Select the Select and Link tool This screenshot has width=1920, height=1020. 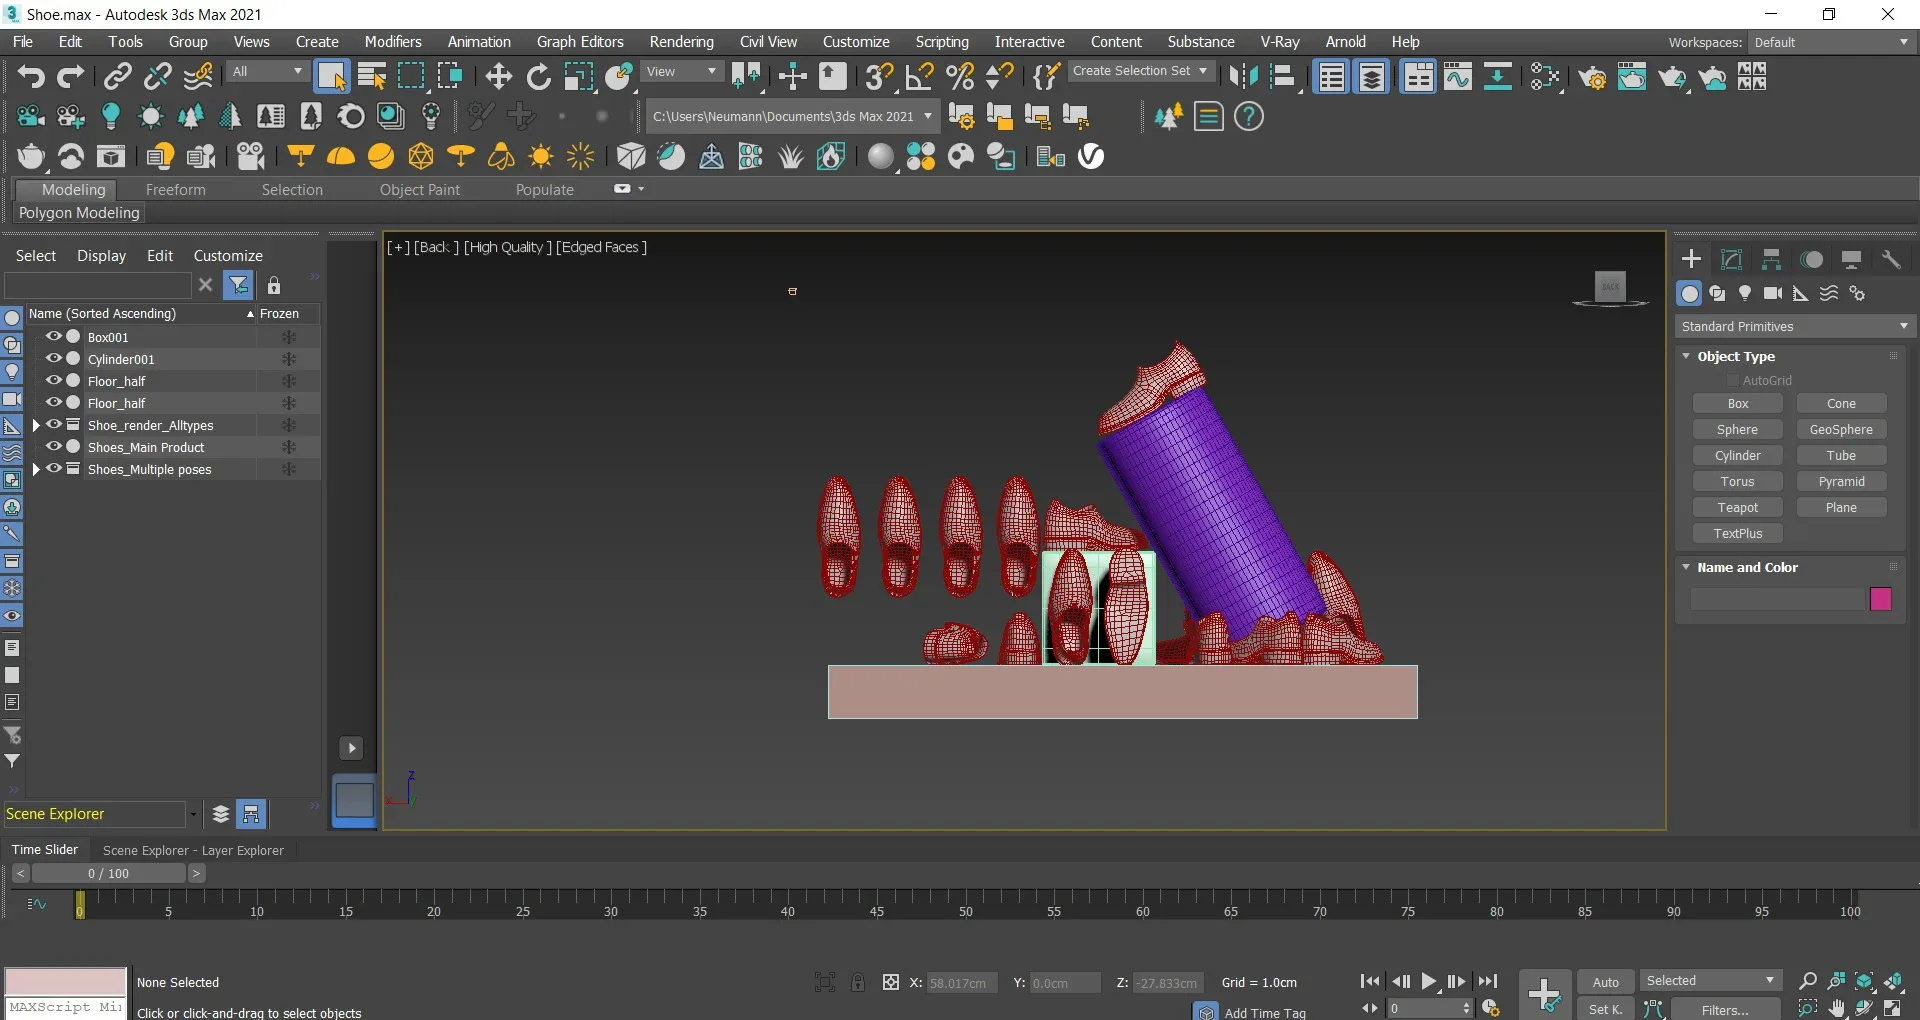(118, 76)
